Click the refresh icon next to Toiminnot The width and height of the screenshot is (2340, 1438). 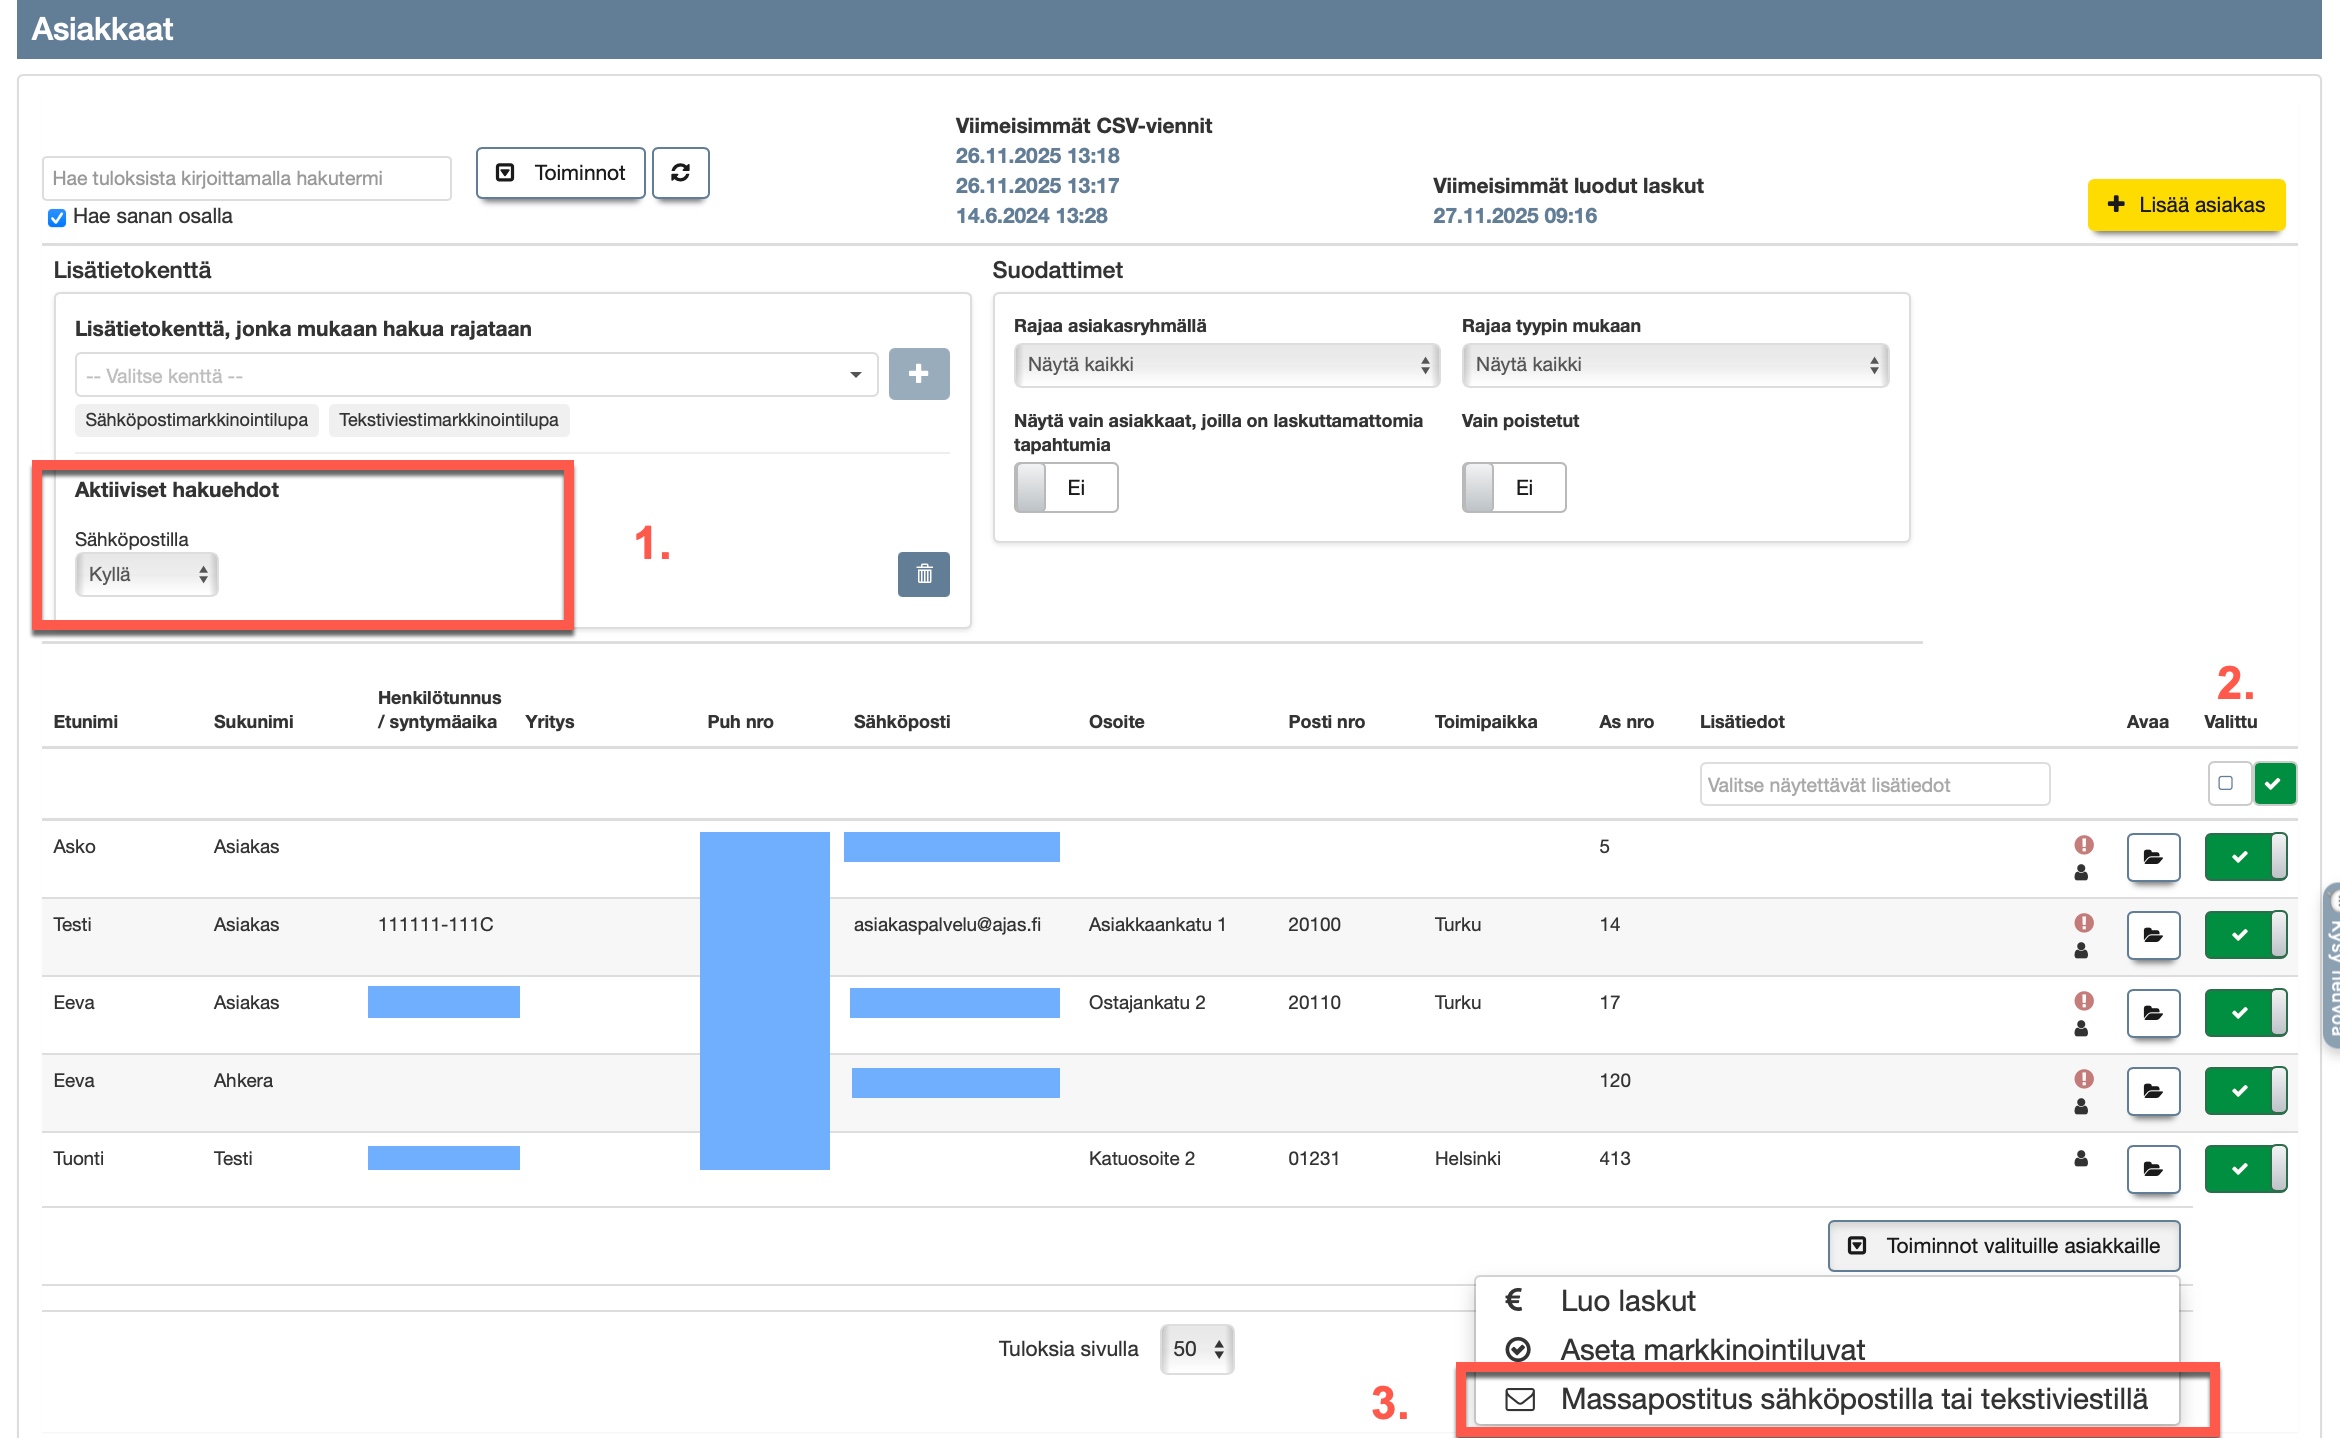[x=680, y=173]
